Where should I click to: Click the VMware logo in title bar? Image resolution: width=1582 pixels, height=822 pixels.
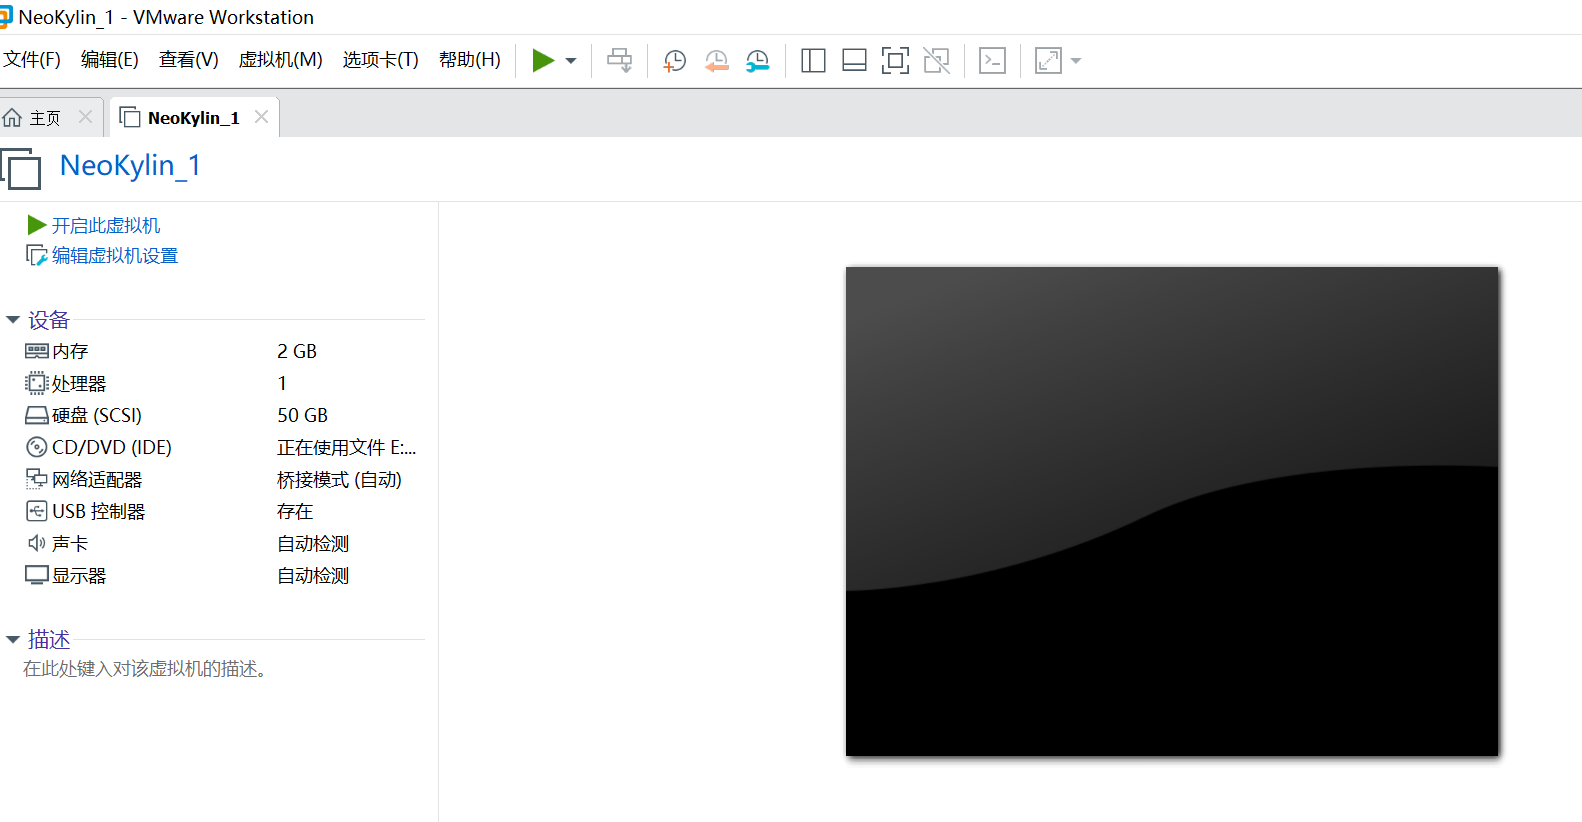click(5, 17)
